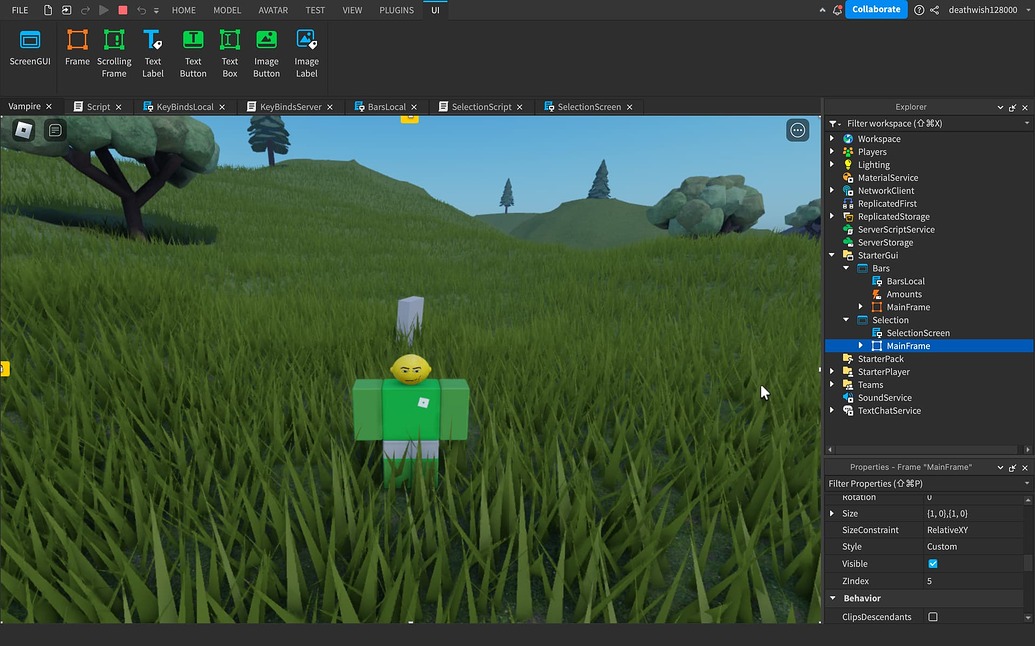Switch to the MODEL ribbon tab

click(227, 10)
